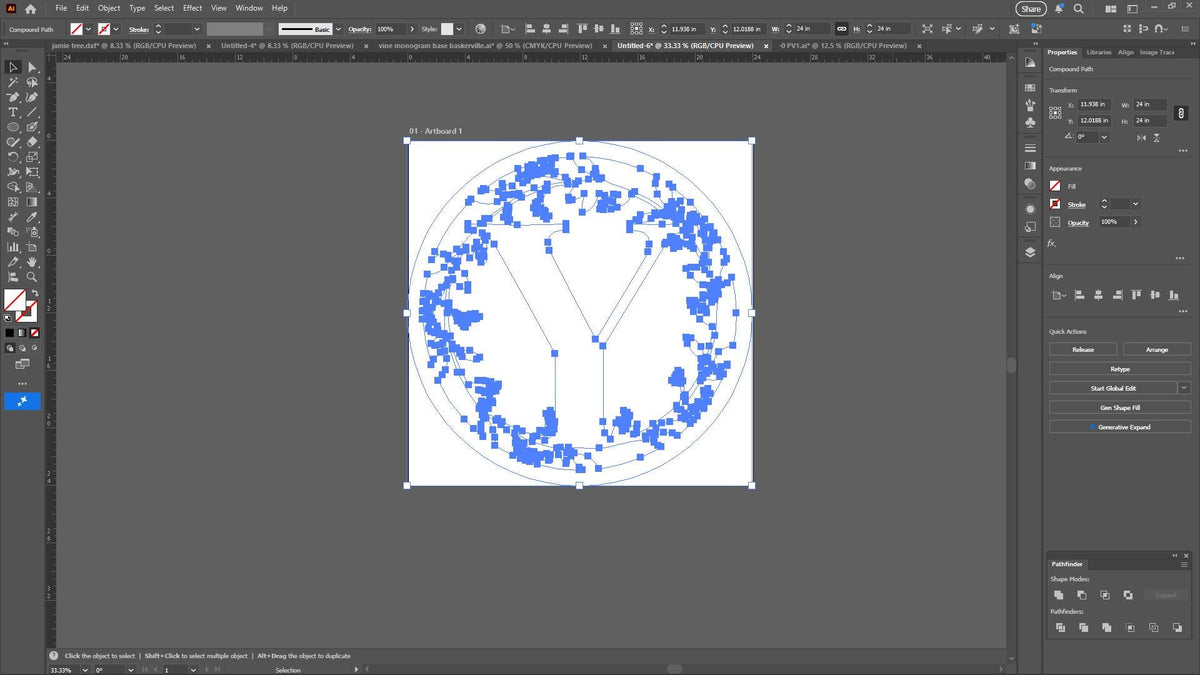Viewport: 1200px width, 675px height.
Task: Select the Ellipse tool
Action: pyautogui.click(x=13, y=127)
